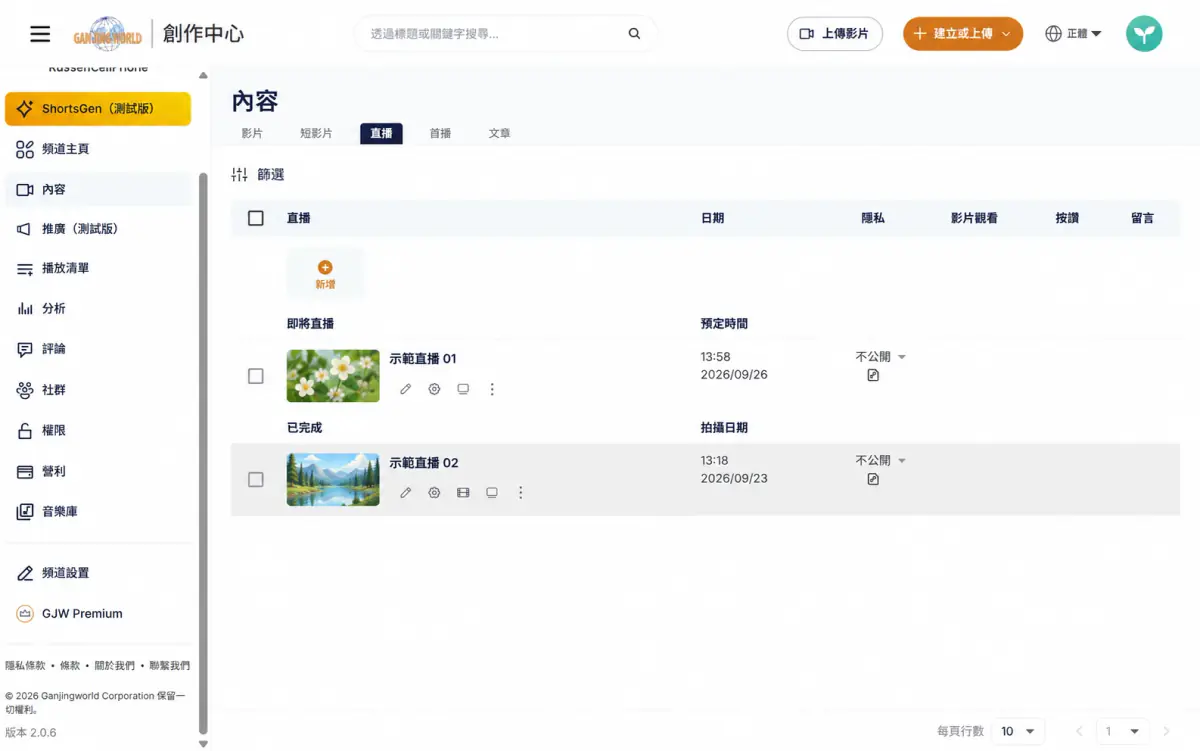This screenshot has width=1200, height=751.
Task: Open more options for 示範直播 01
Action: 492,389
